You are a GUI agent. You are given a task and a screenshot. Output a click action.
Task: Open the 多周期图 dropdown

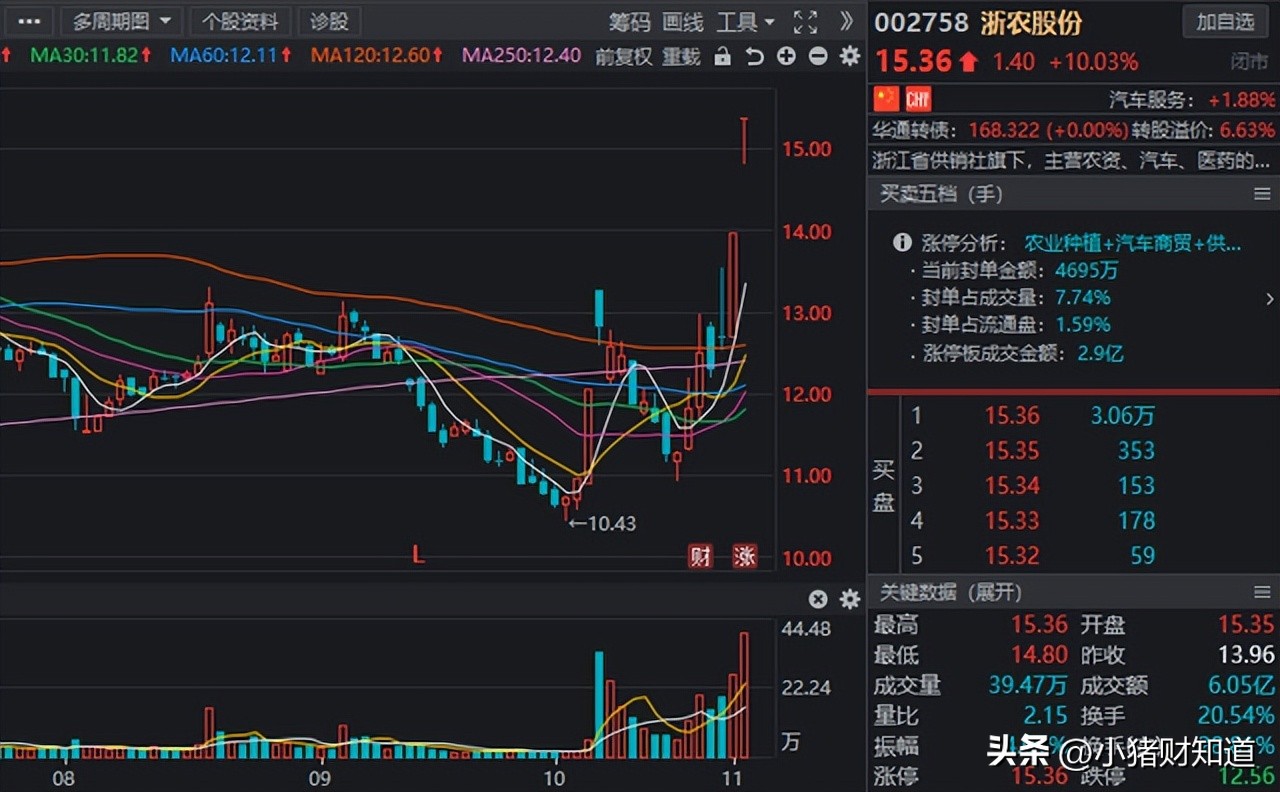pyautogui.click(x=120, y=21)
